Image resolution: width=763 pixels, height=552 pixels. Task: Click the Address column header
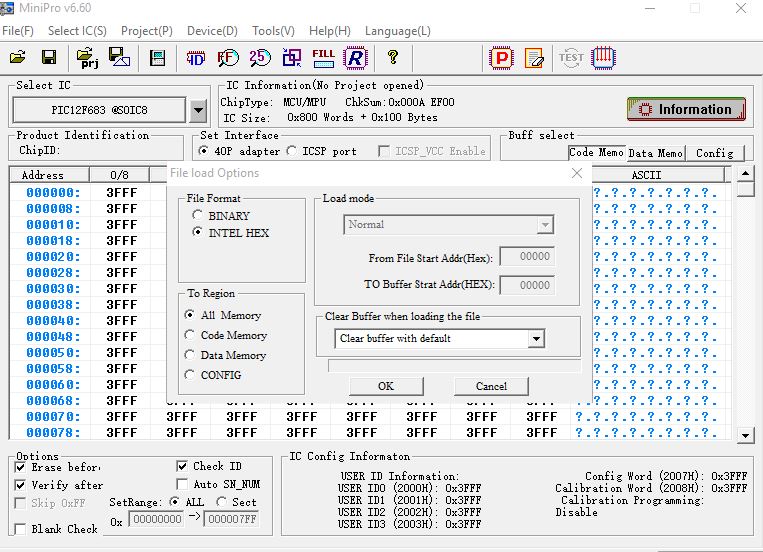click(x=49, y=175)
